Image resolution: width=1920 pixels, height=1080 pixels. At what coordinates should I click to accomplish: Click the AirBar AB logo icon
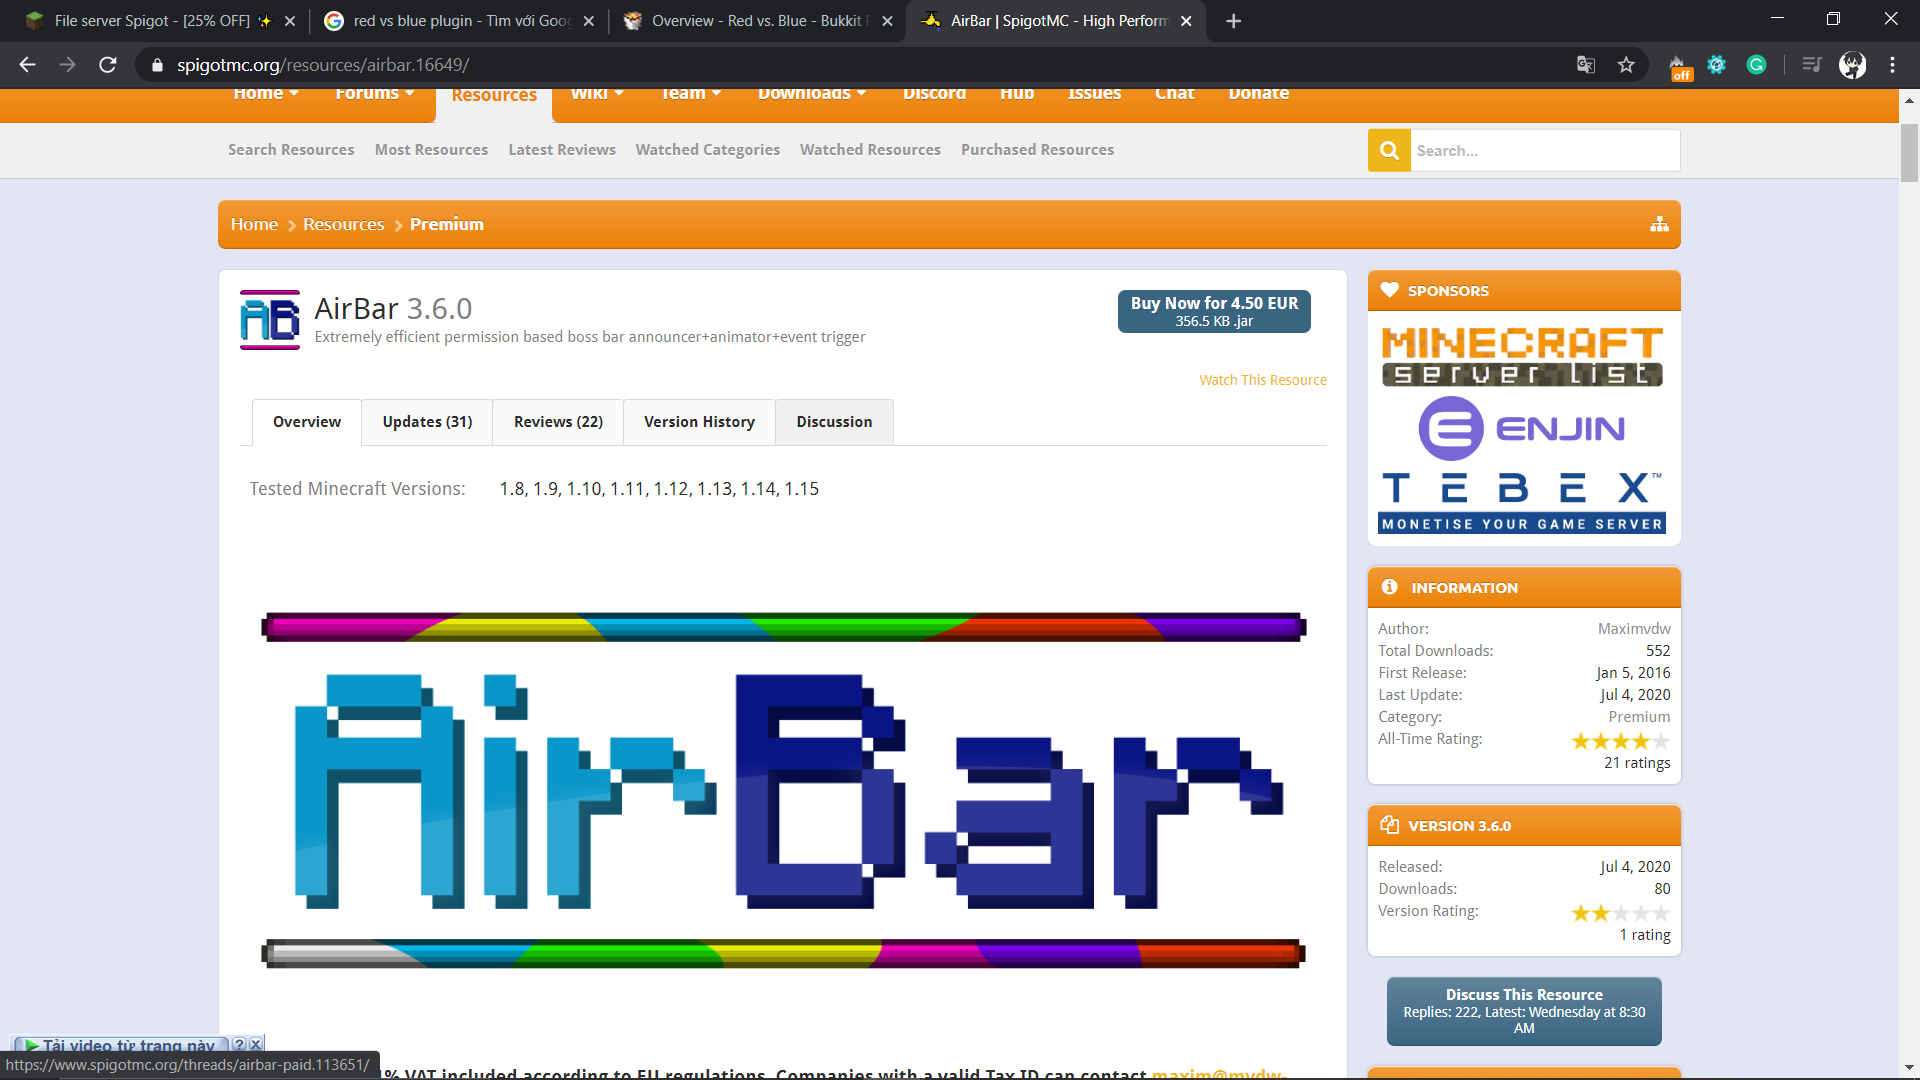pyautogui.click(x=269, y=320)
